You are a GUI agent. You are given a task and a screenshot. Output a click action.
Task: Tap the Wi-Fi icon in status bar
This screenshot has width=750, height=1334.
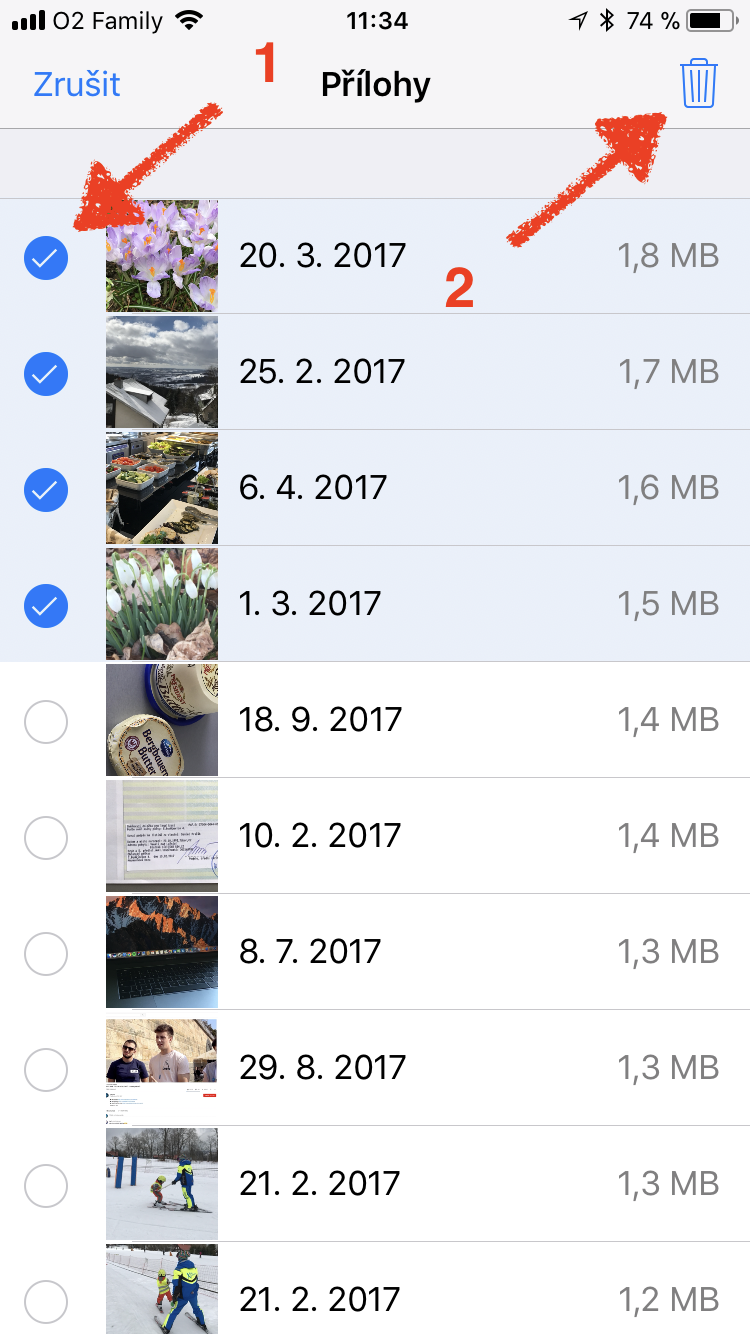tap(186, 20)
